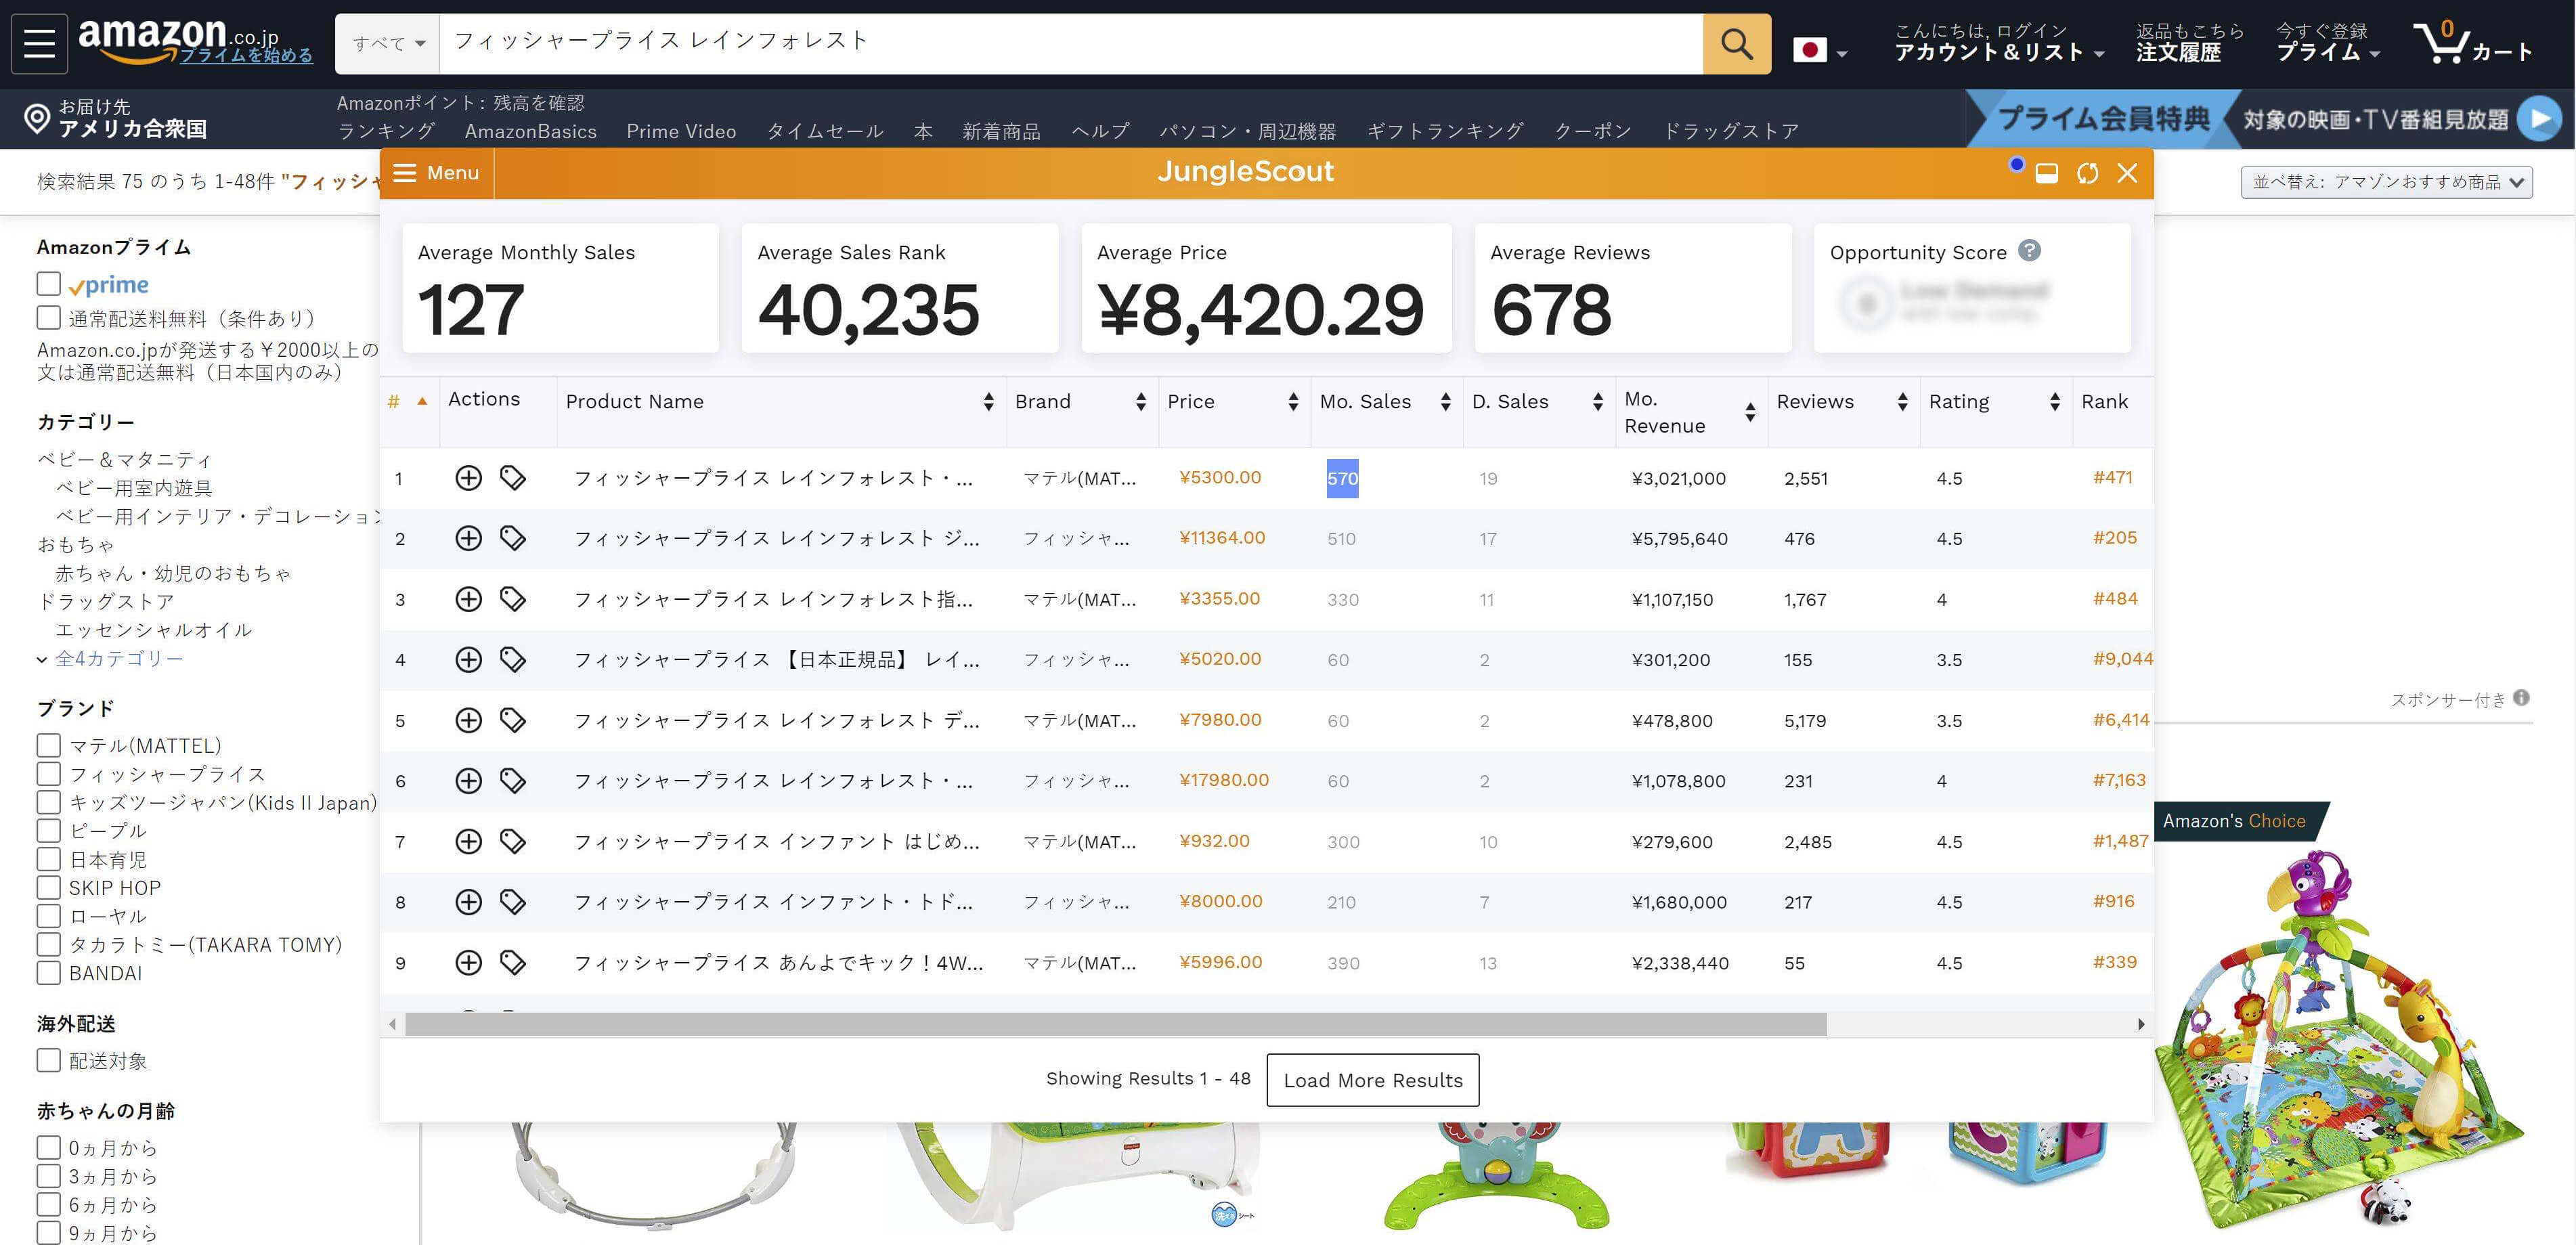Screen dimensions: 2576x1245
Task: Open ドラッグストア in the nav bar
Action: 1730,131
